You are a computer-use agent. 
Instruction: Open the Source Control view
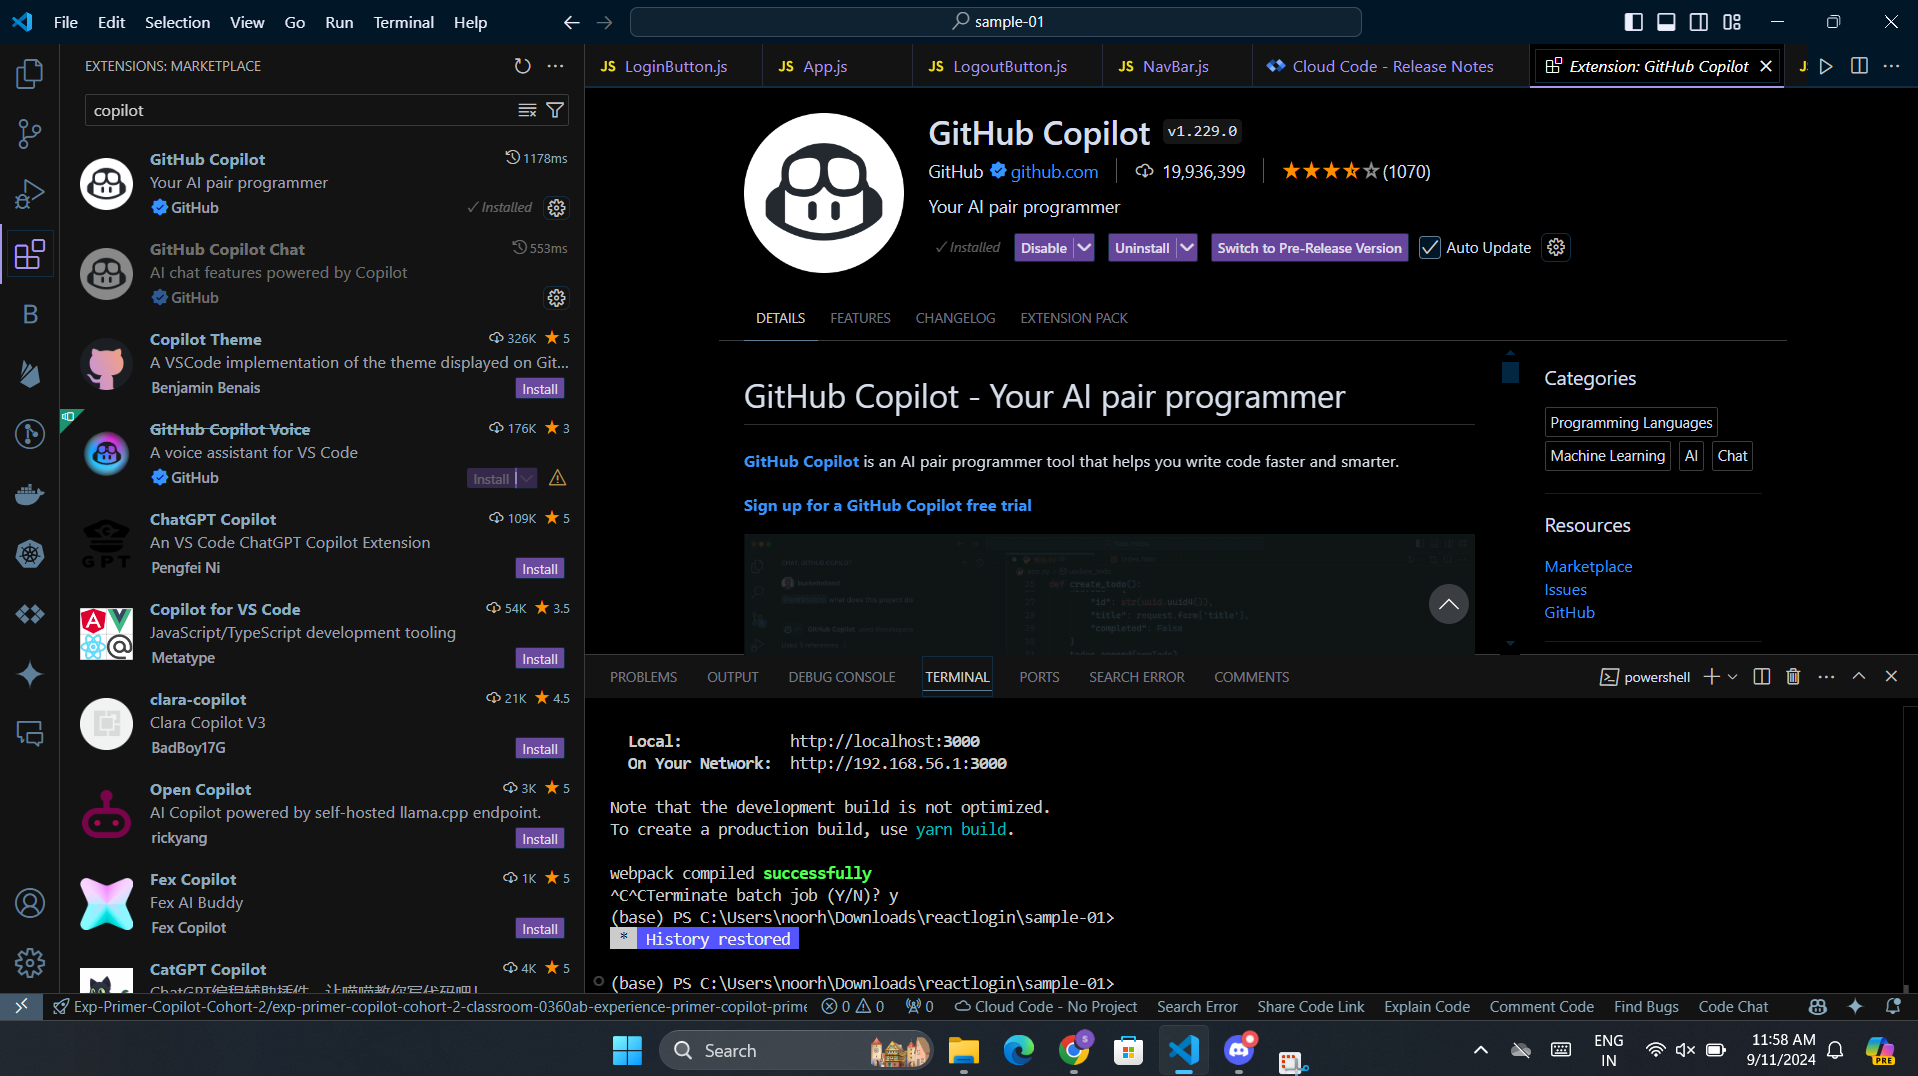29,133
